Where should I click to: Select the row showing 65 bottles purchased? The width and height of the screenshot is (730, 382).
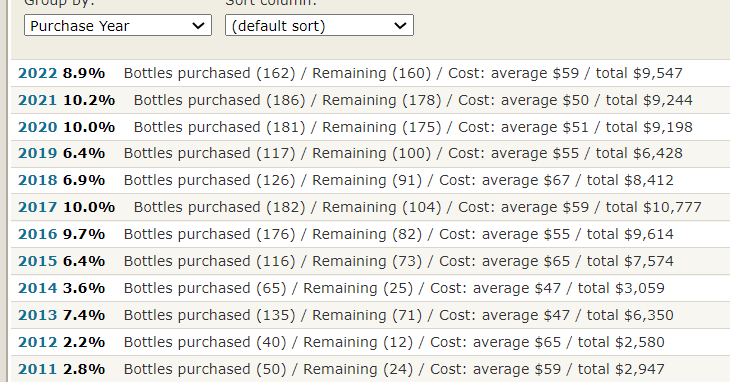[371, 288]
